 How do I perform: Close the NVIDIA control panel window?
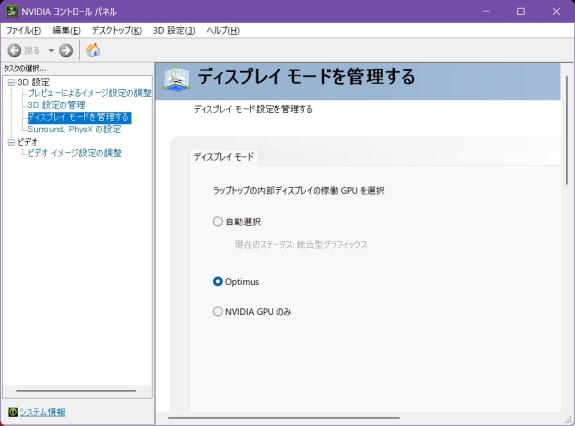(556, 11)
